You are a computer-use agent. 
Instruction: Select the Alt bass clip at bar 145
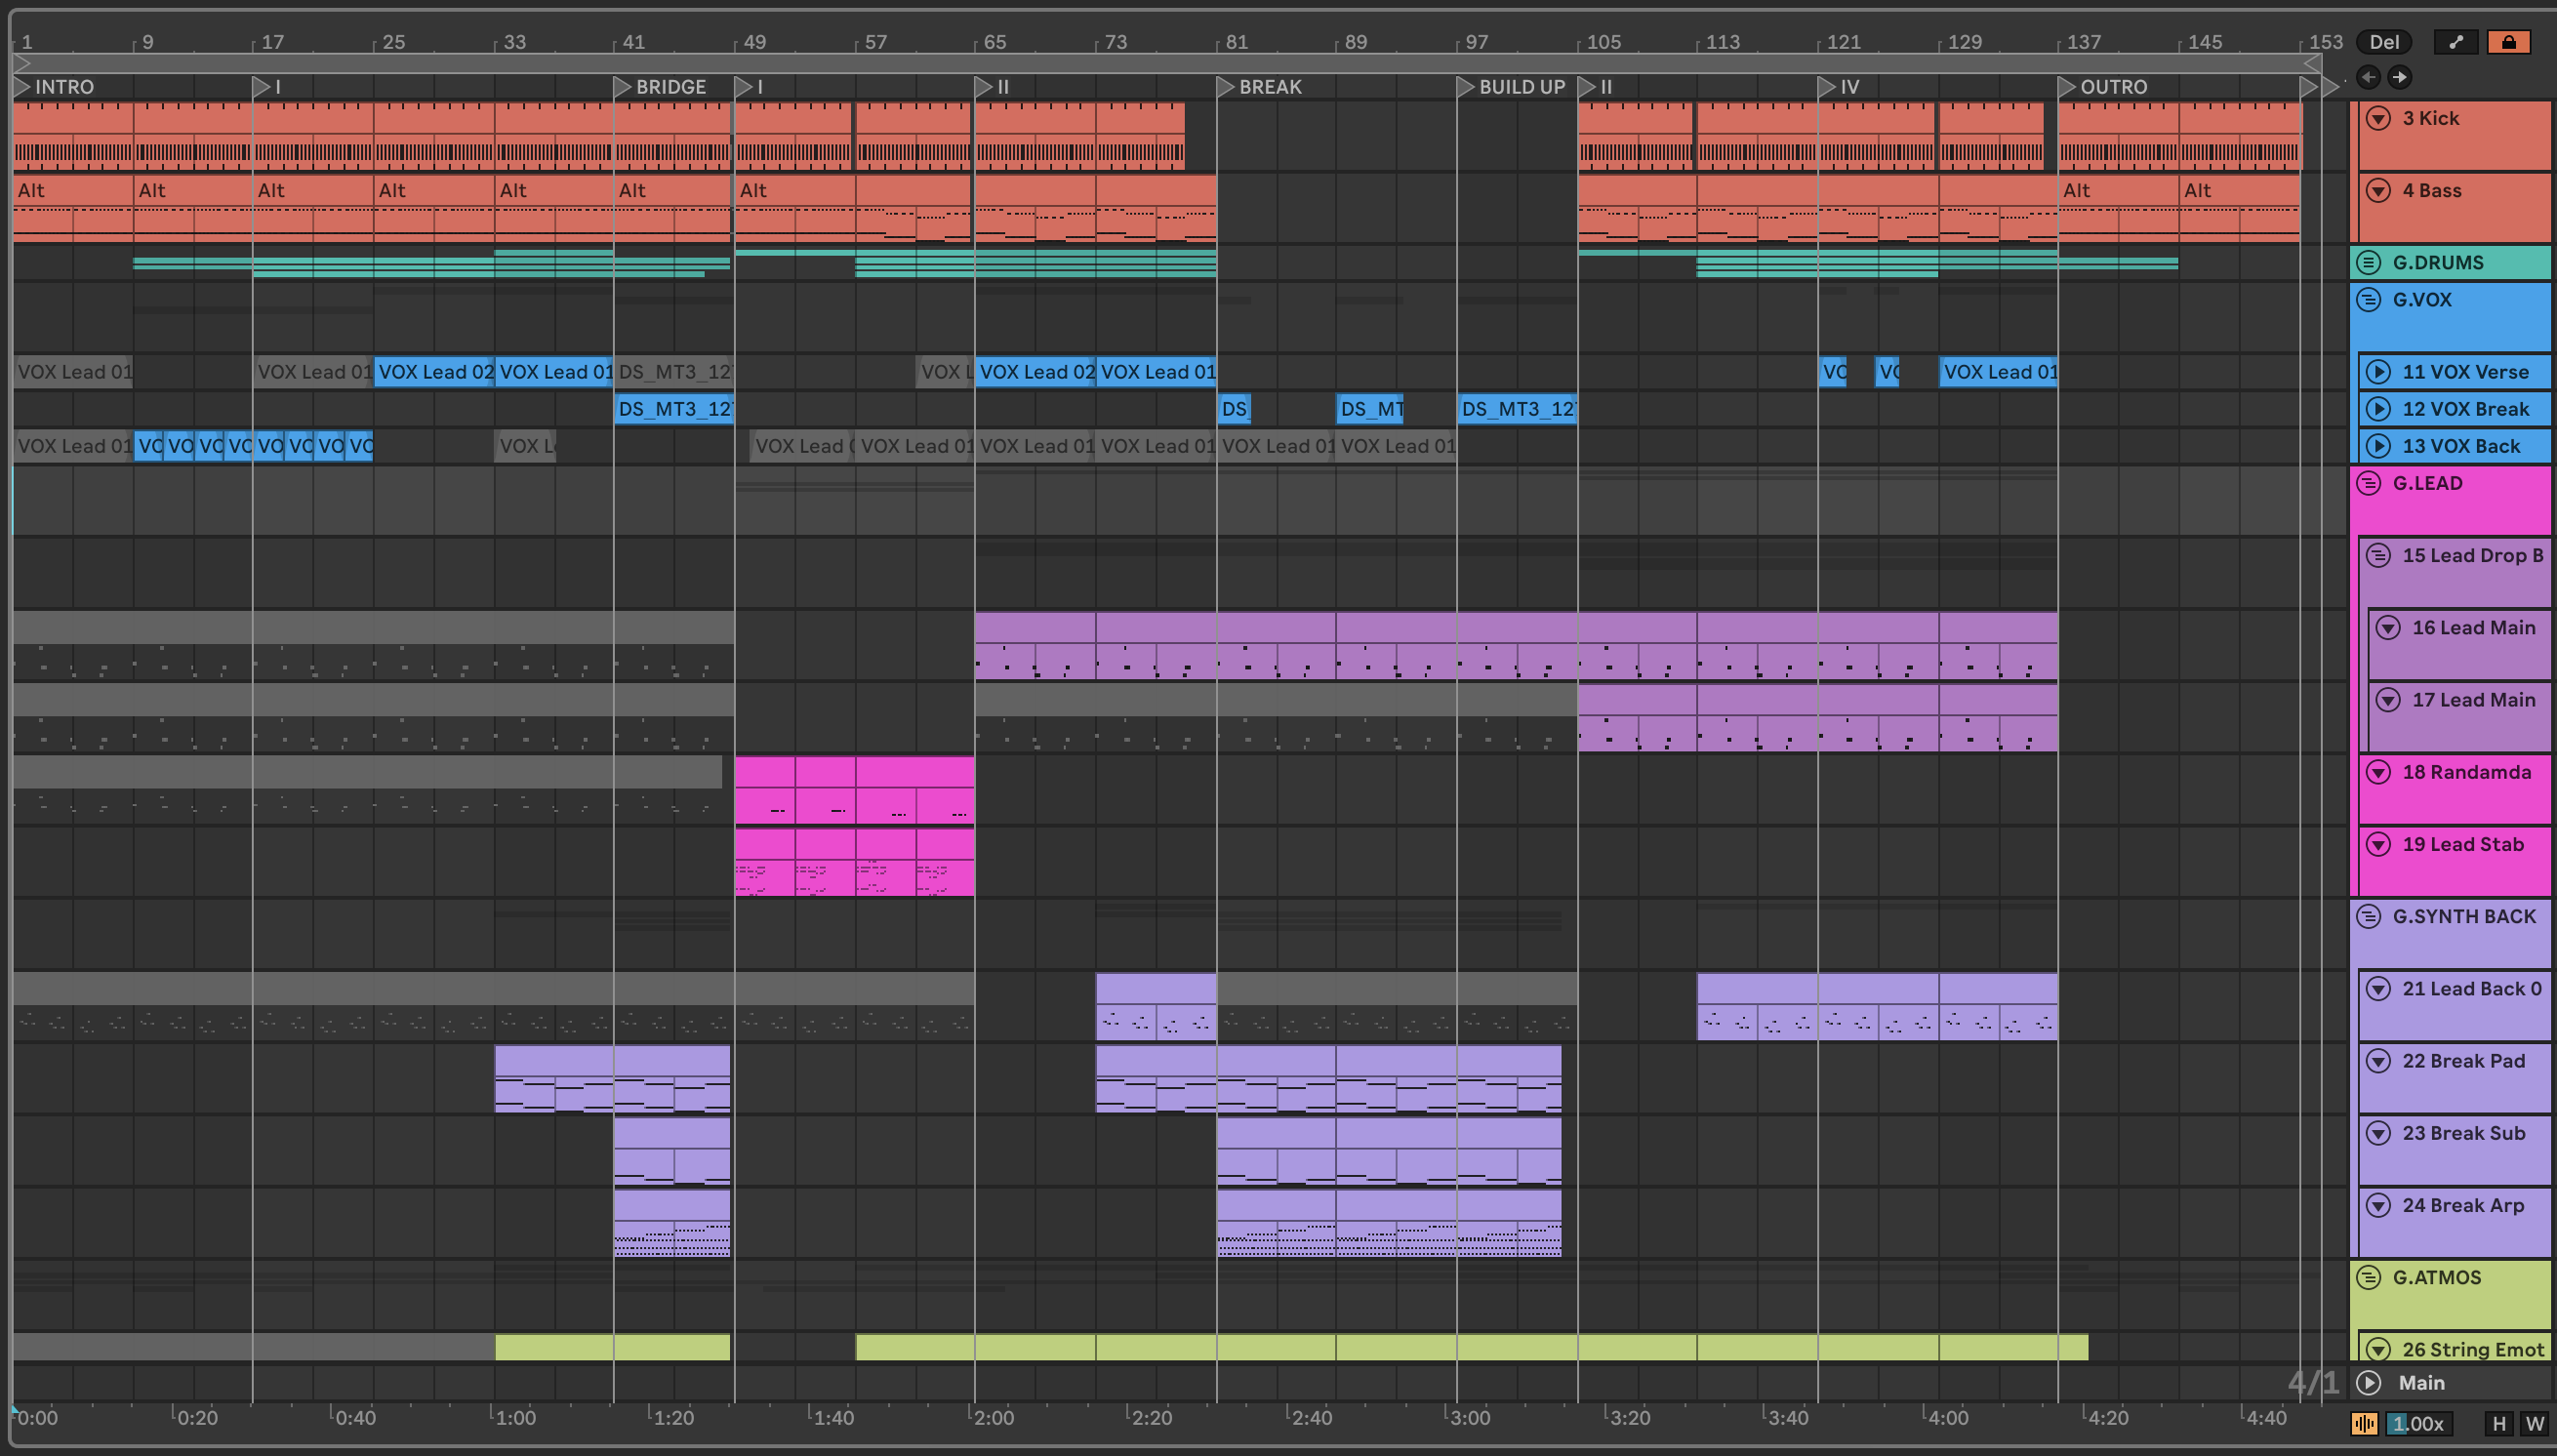[x=2239, y=208]
